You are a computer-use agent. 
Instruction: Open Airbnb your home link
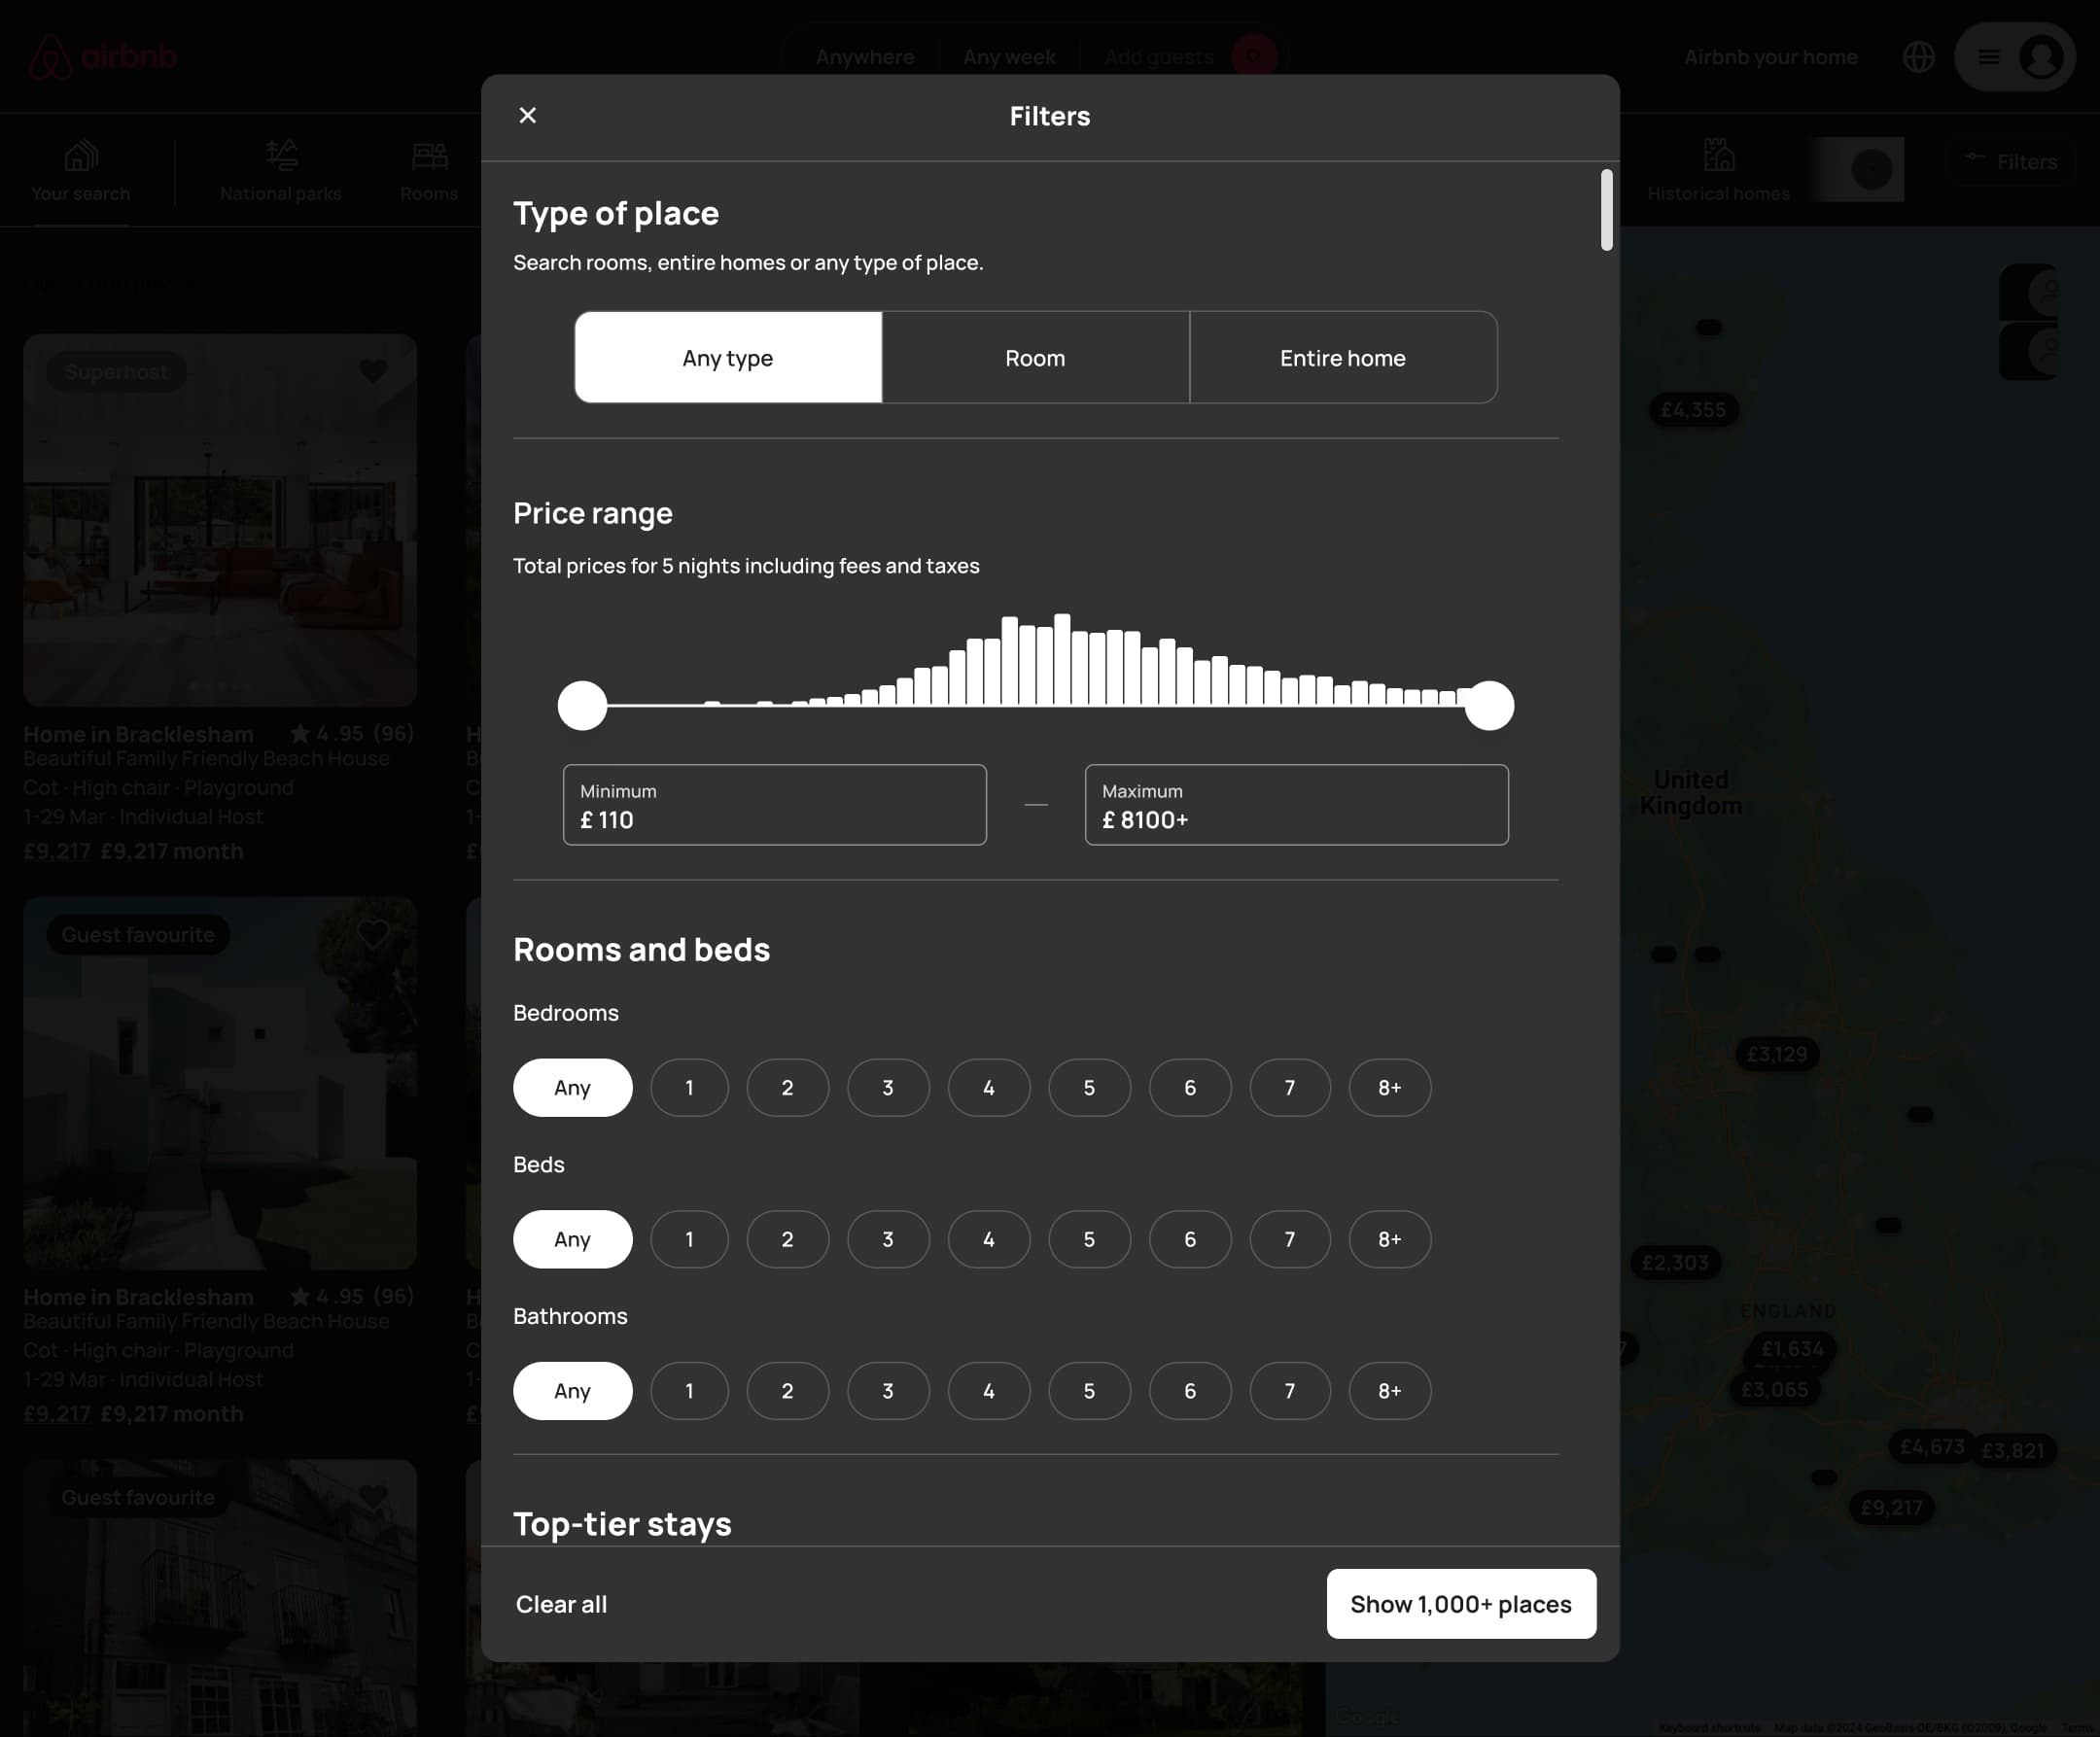pyautogui.click(x=1770, y=57)
